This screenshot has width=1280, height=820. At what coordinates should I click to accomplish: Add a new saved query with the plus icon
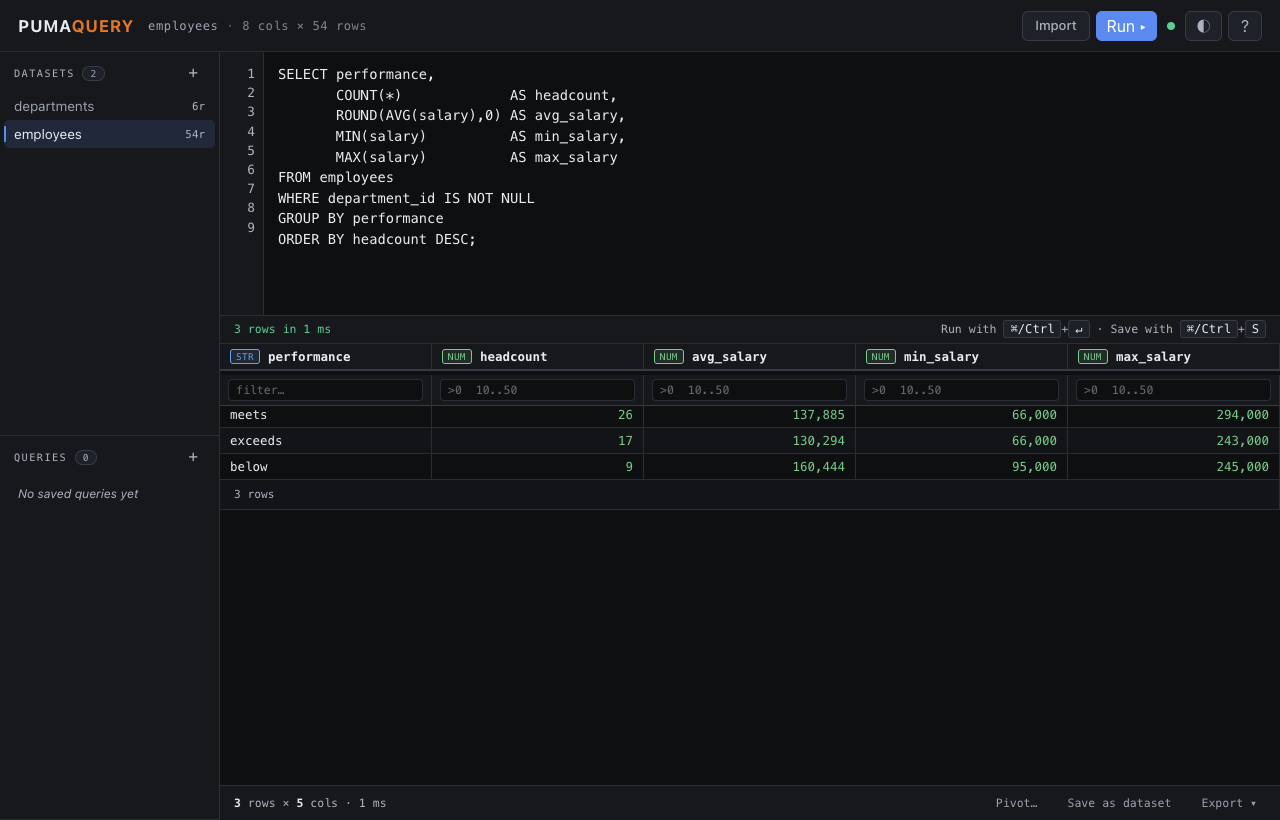(x=193, y=457)
